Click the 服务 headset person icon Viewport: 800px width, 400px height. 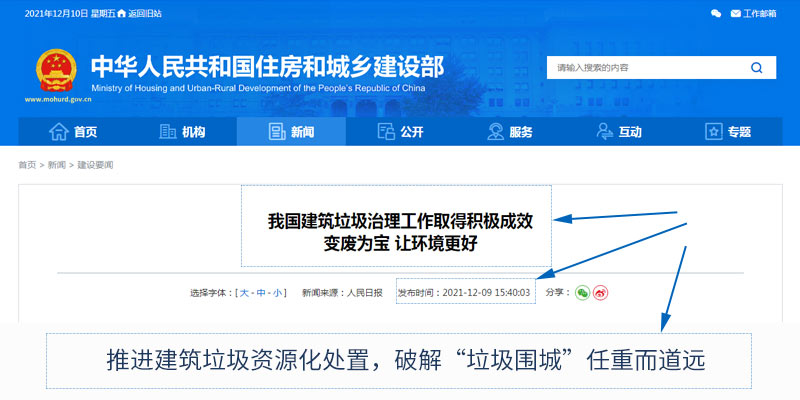(x=495, y=132)
